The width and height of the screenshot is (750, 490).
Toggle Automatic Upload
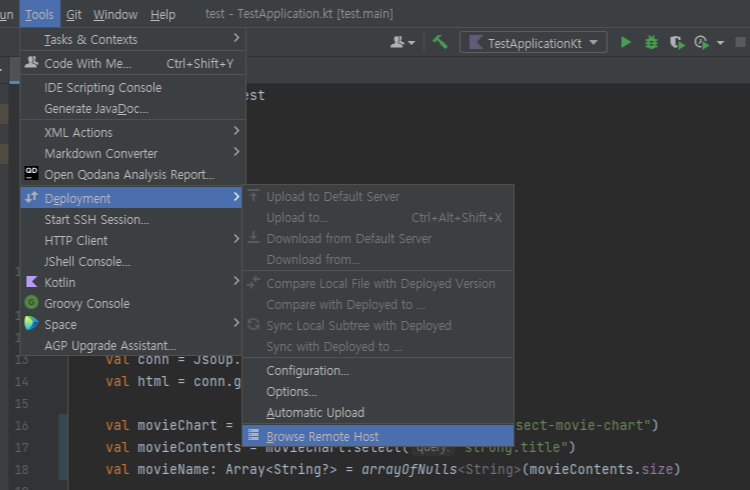coord(378,412)
